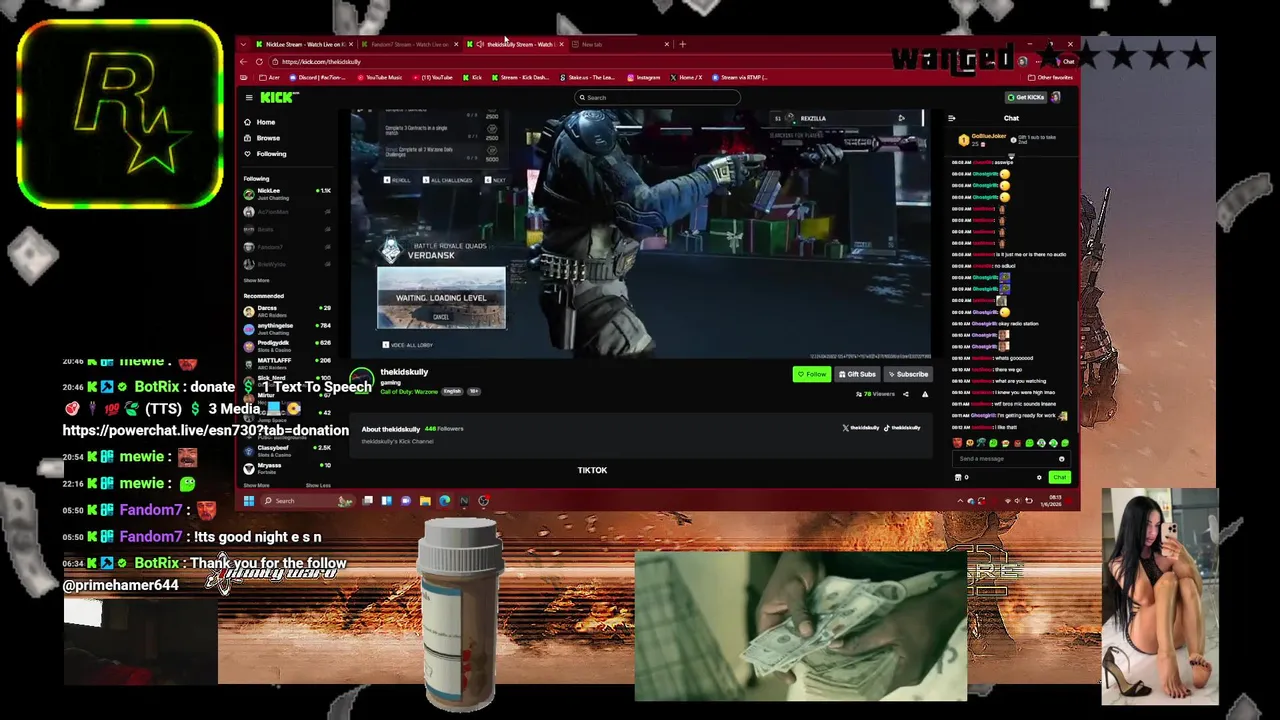Open the Other favorites folder
The height and width of the screenshot is (720, 1280).
pyautogui.click(x=1051, y=77)
